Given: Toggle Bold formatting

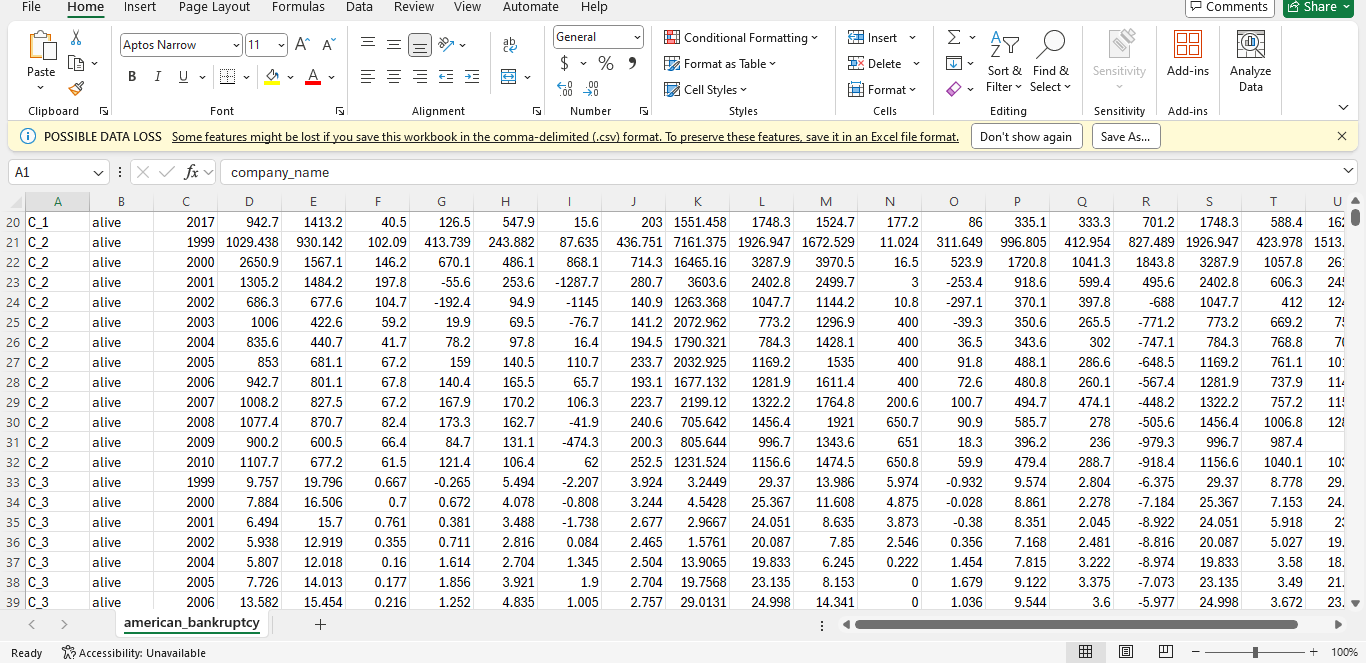Looking at the screenshot, I should 132,77.
